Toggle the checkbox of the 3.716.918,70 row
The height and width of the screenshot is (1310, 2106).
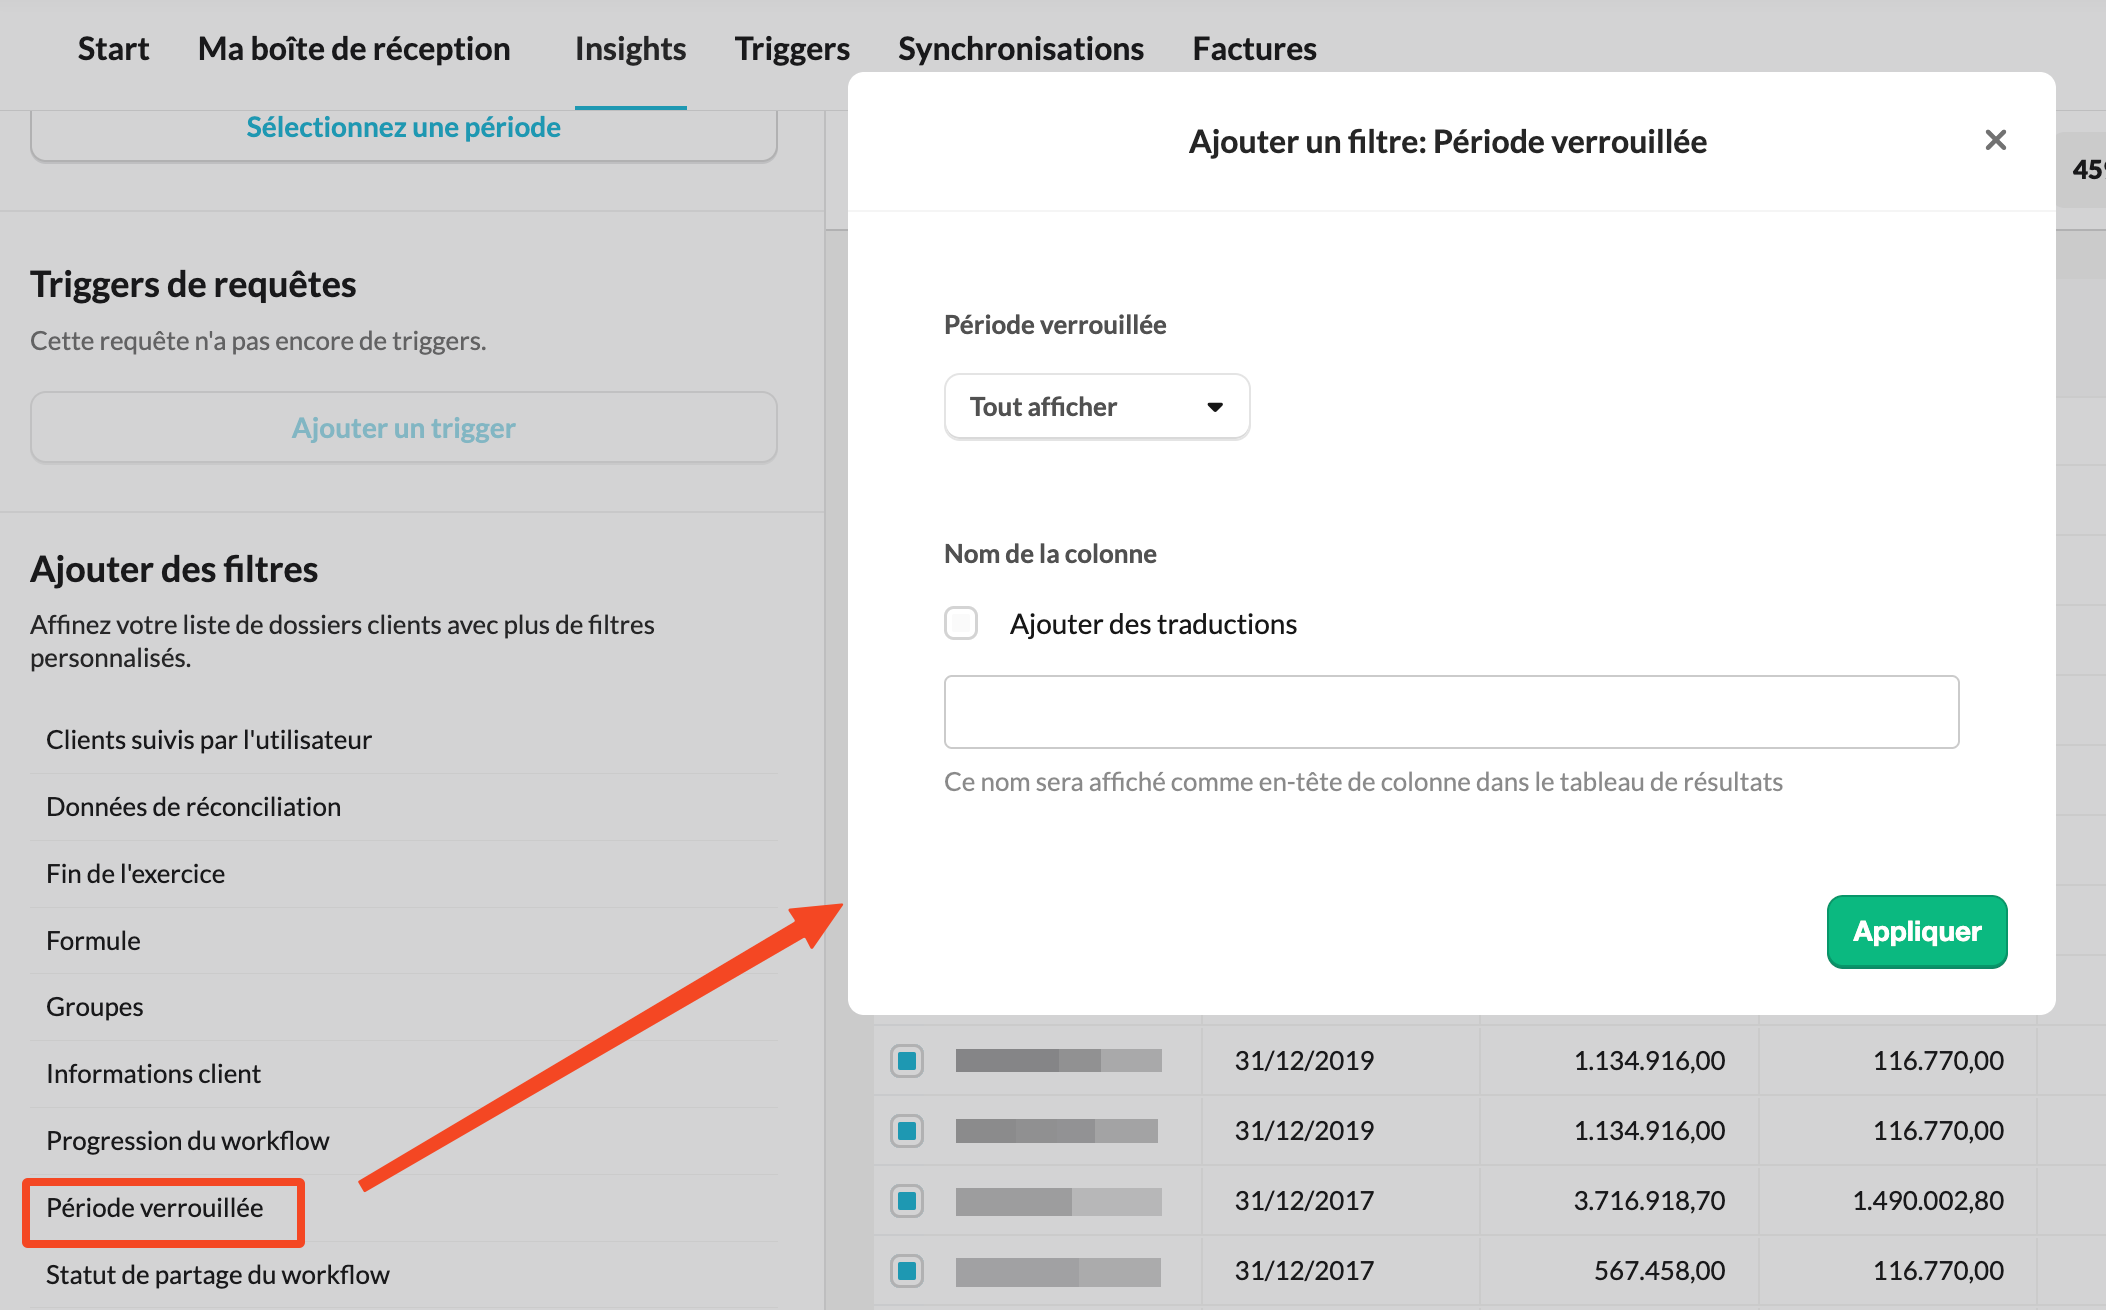coord(907,1200)
